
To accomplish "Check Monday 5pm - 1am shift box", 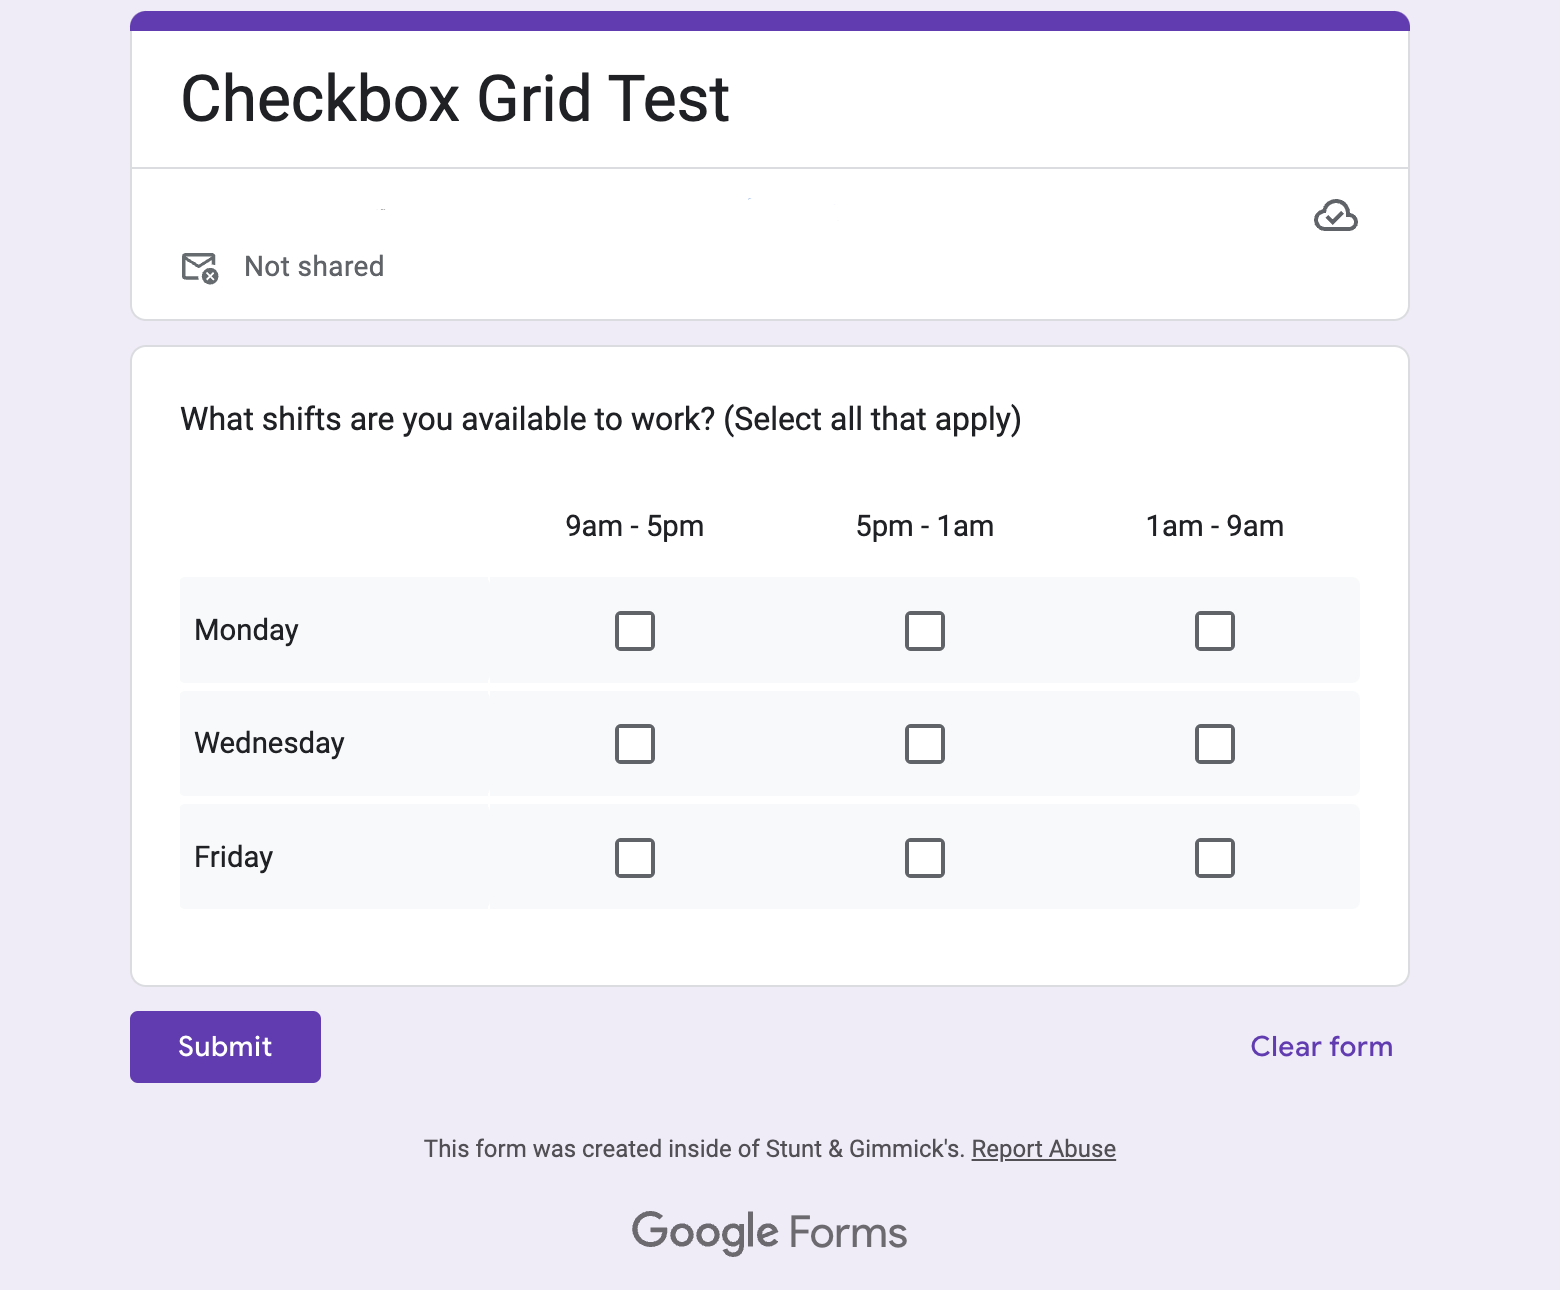I will pyautogui.click(x=925, y=631).
